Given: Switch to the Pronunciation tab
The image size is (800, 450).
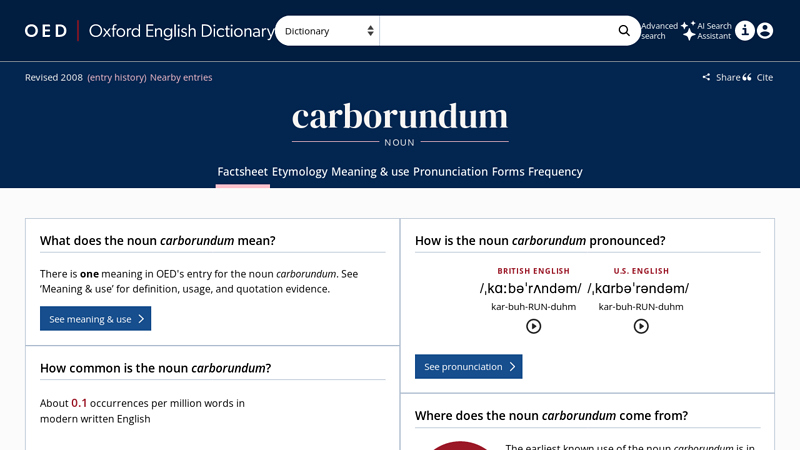Looking at the screenshot, I should (x=451, y=171).
